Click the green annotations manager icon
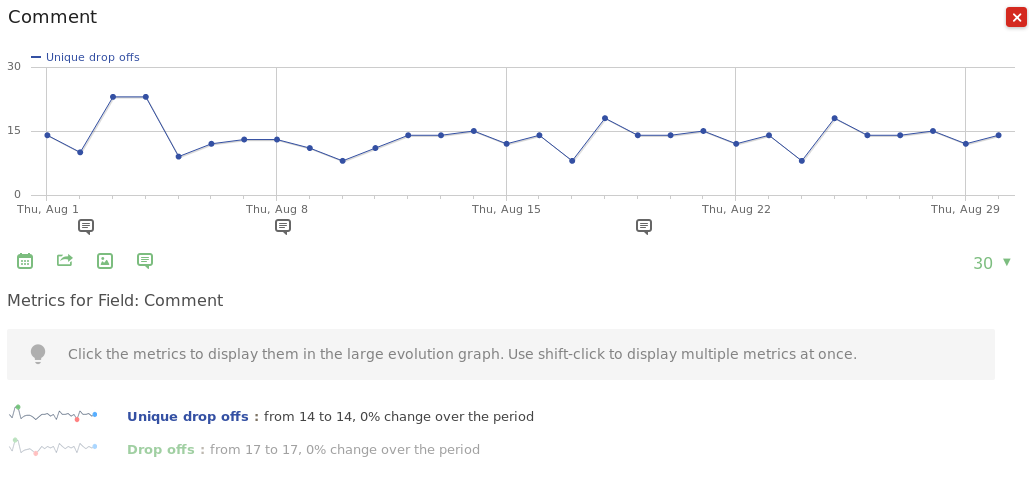Viewport: 1029px width, 478px height. (x=145, y=261)
